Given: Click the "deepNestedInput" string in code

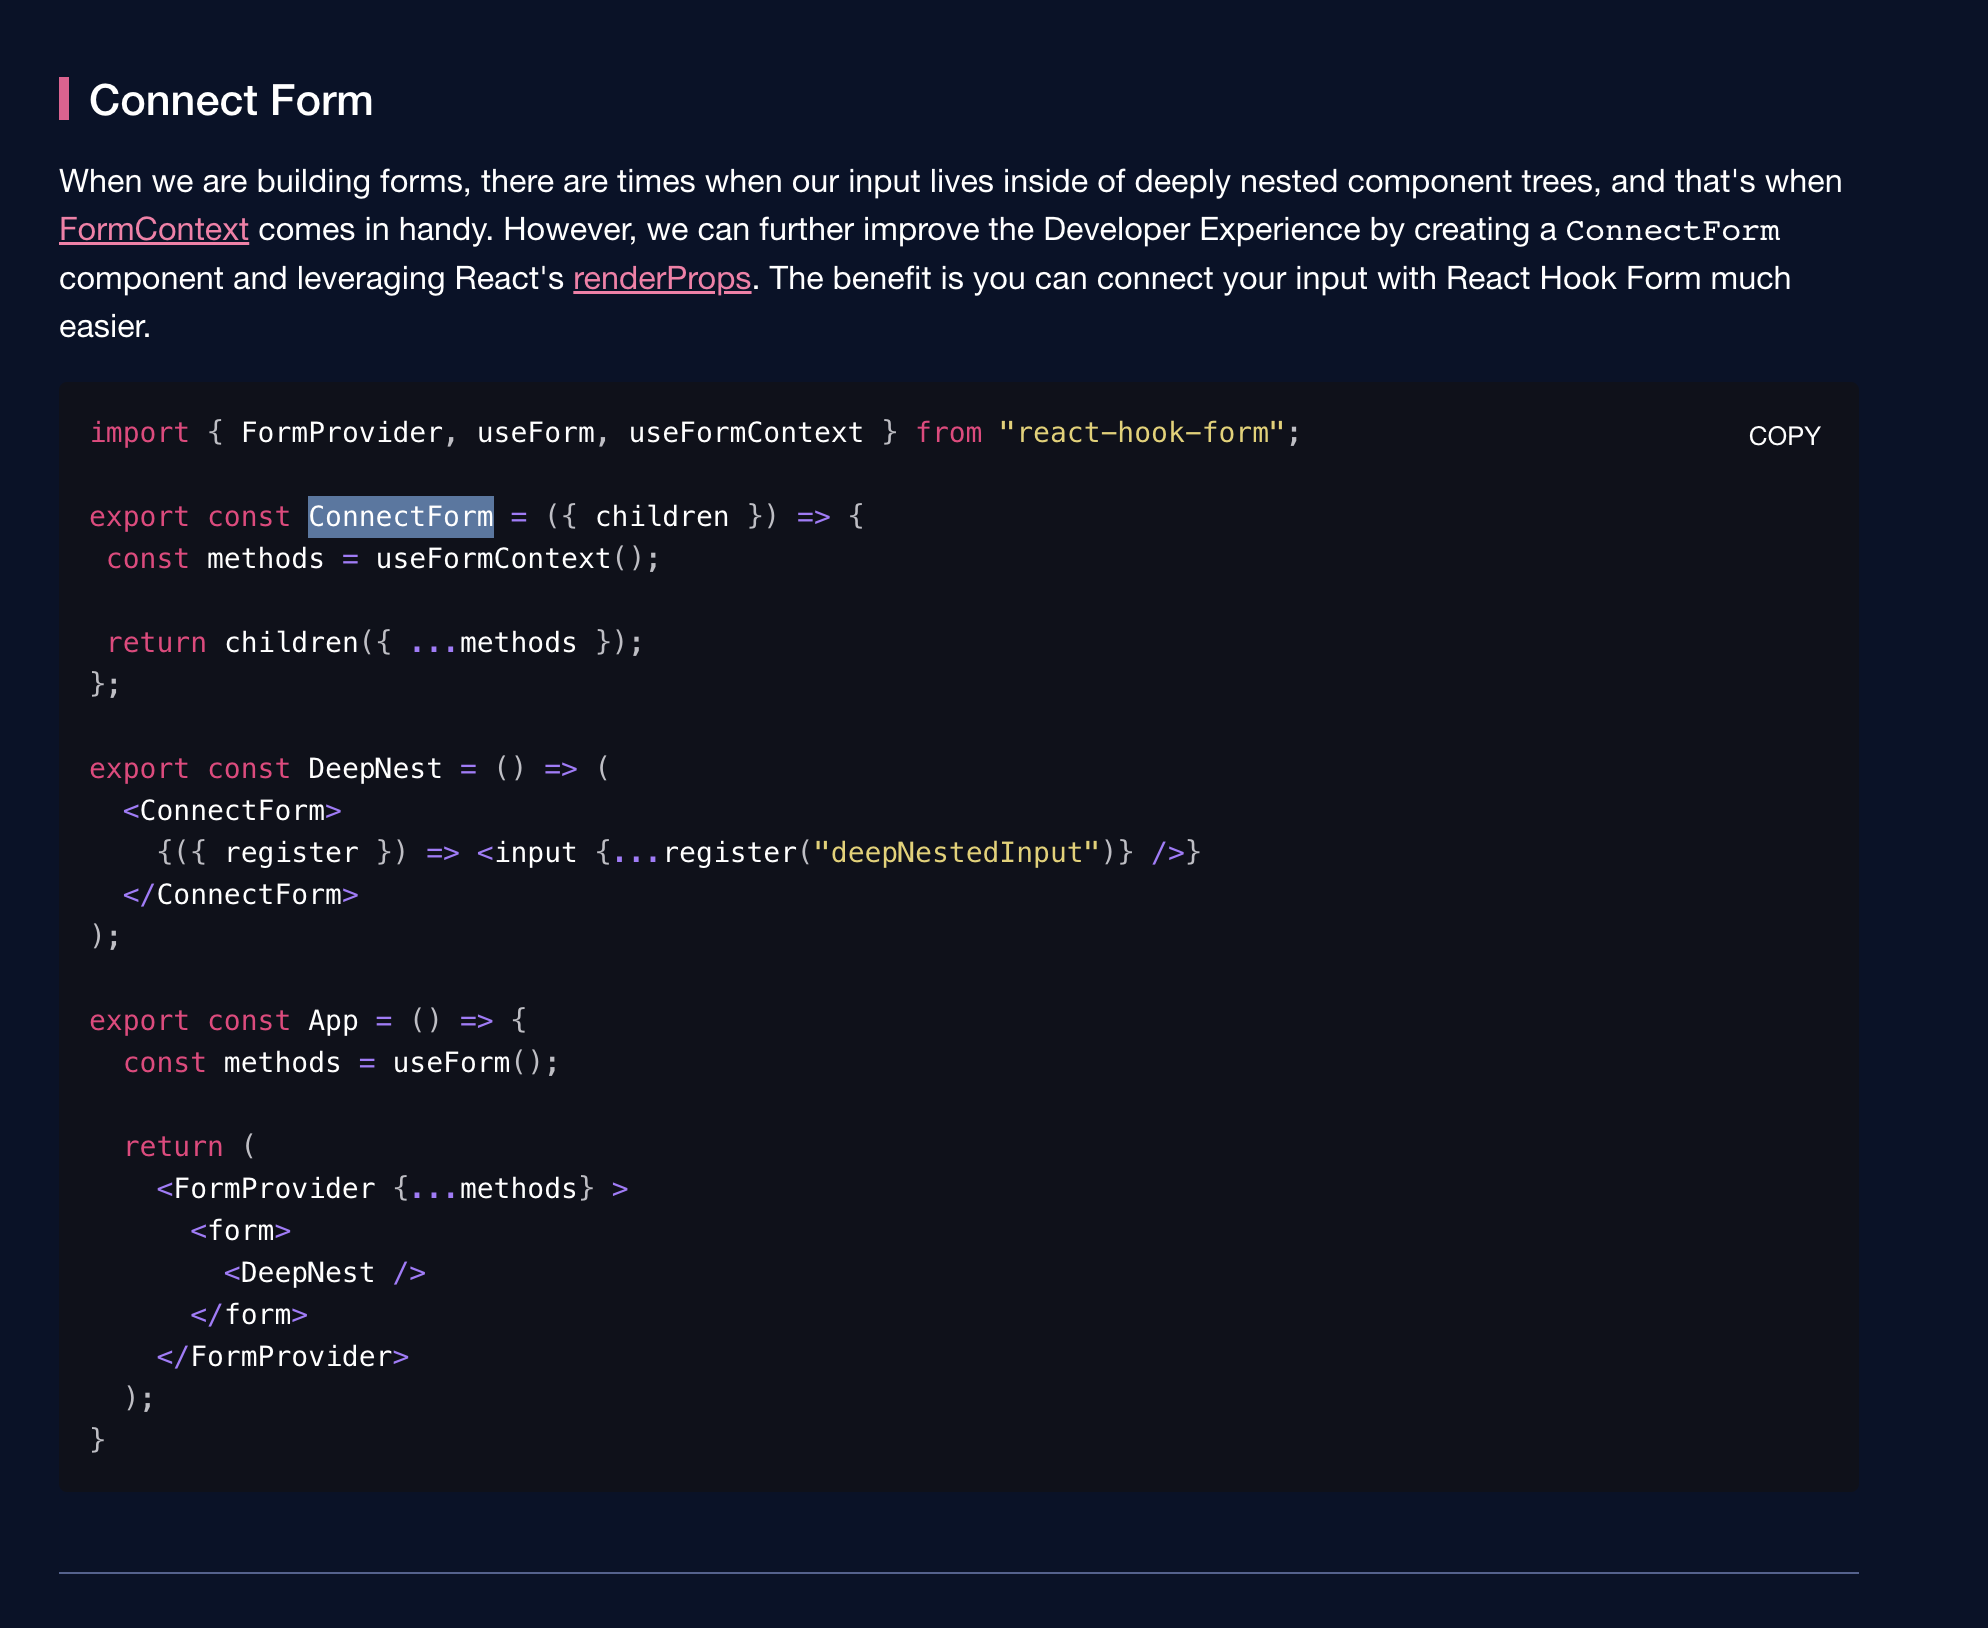Looking at the screenshot, I should (955, 853).
